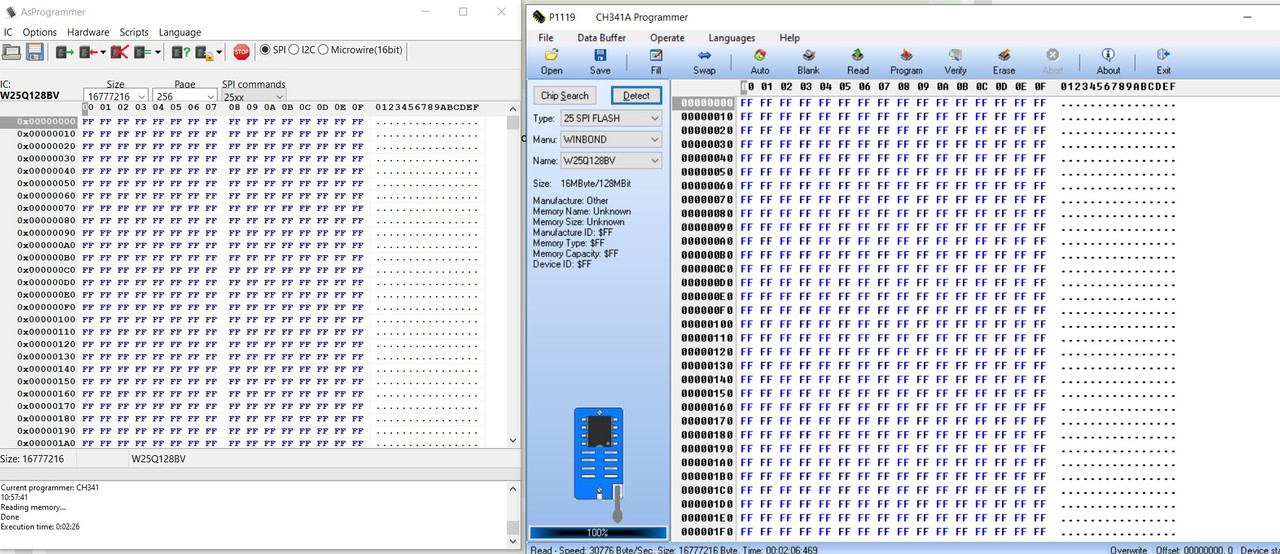Open About info in CH341A Programmer toolbar
The height and width of the screenshot is (554, 1280).
tap(1108, 62)
